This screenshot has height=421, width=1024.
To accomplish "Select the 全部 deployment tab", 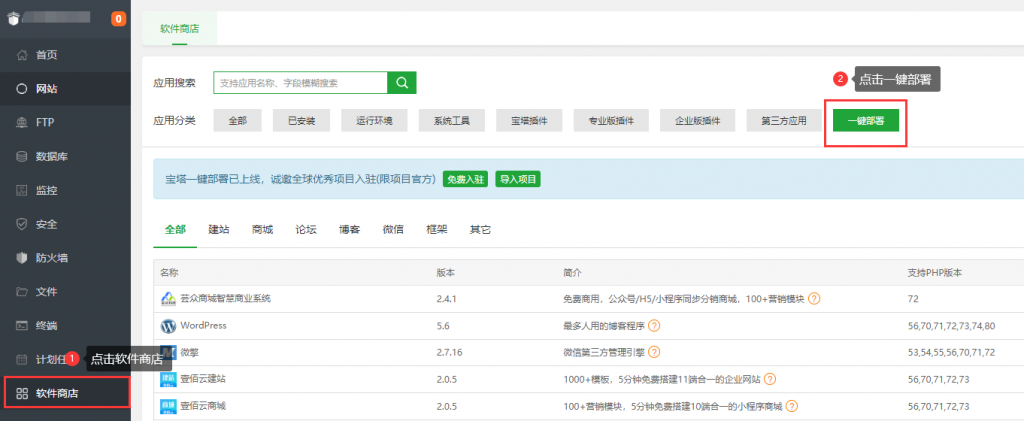I will click(x=175, y=230).
